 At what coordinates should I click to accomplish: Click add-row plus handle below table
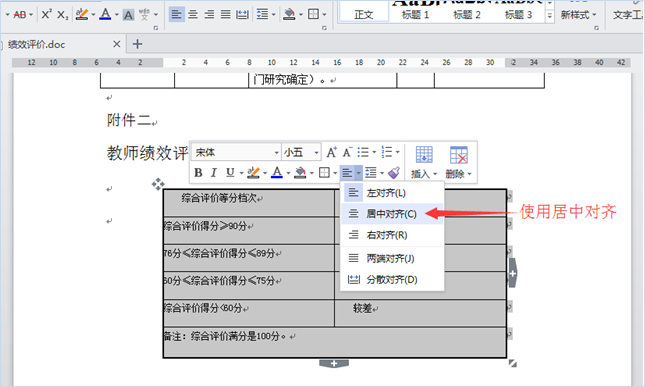(x=334, y=364)
